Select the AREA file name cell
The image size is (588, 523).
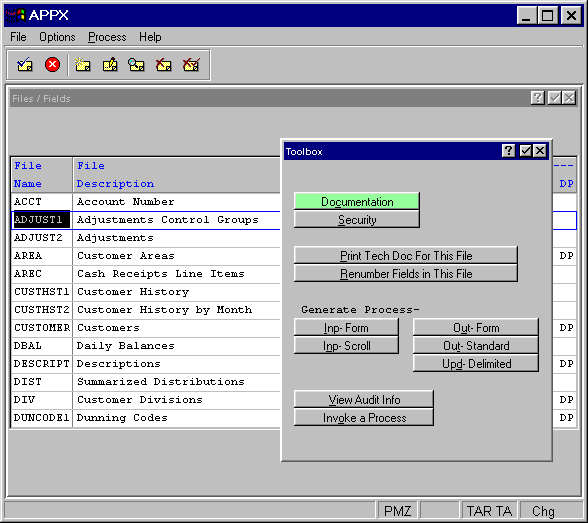click(41, 256)
